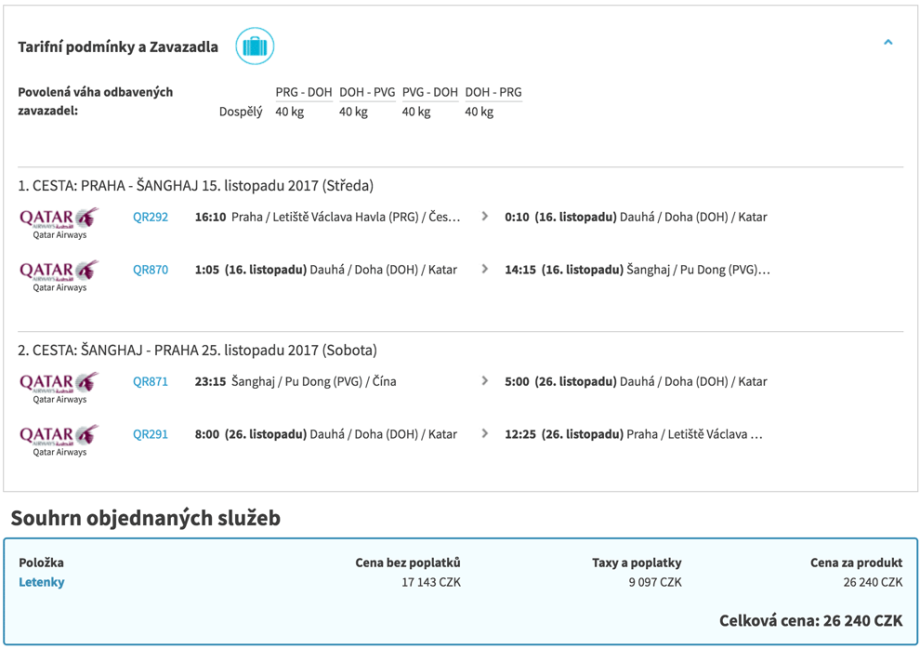Click the Qatar Airways logo for flight QR871

[59, 385]
